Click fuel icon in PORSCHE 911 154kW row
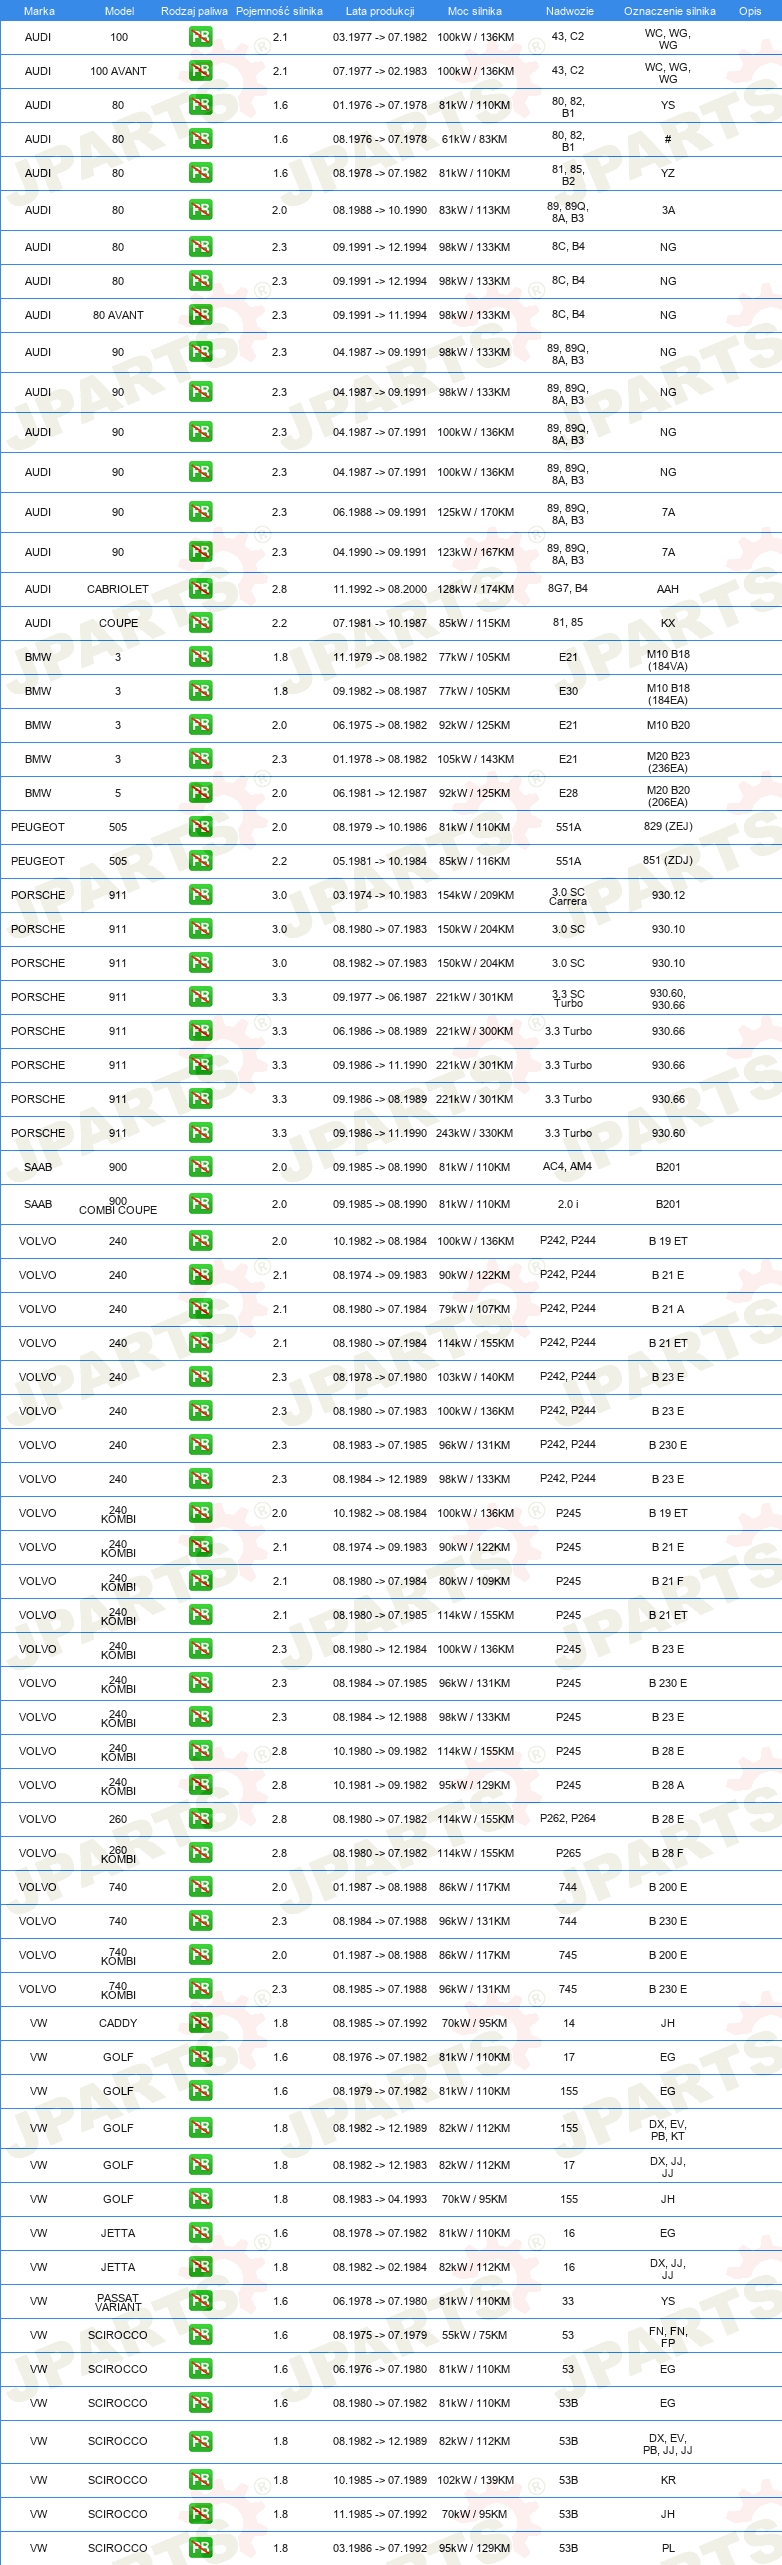782x2565 pixels. coord(200,895)
